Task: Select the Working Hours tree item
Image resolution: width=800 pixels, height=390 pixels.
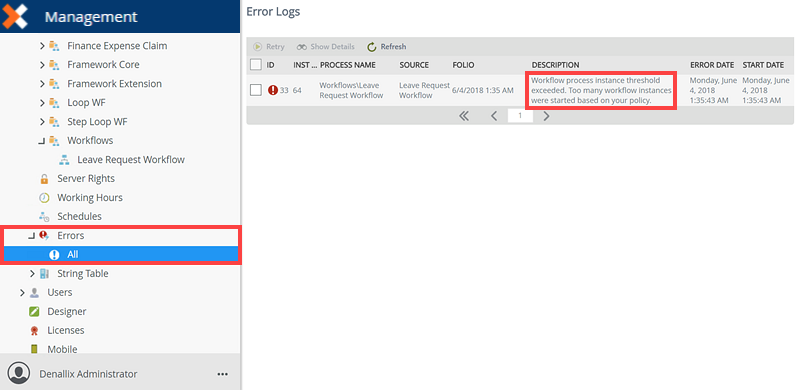Action: (x=90, y=198)
